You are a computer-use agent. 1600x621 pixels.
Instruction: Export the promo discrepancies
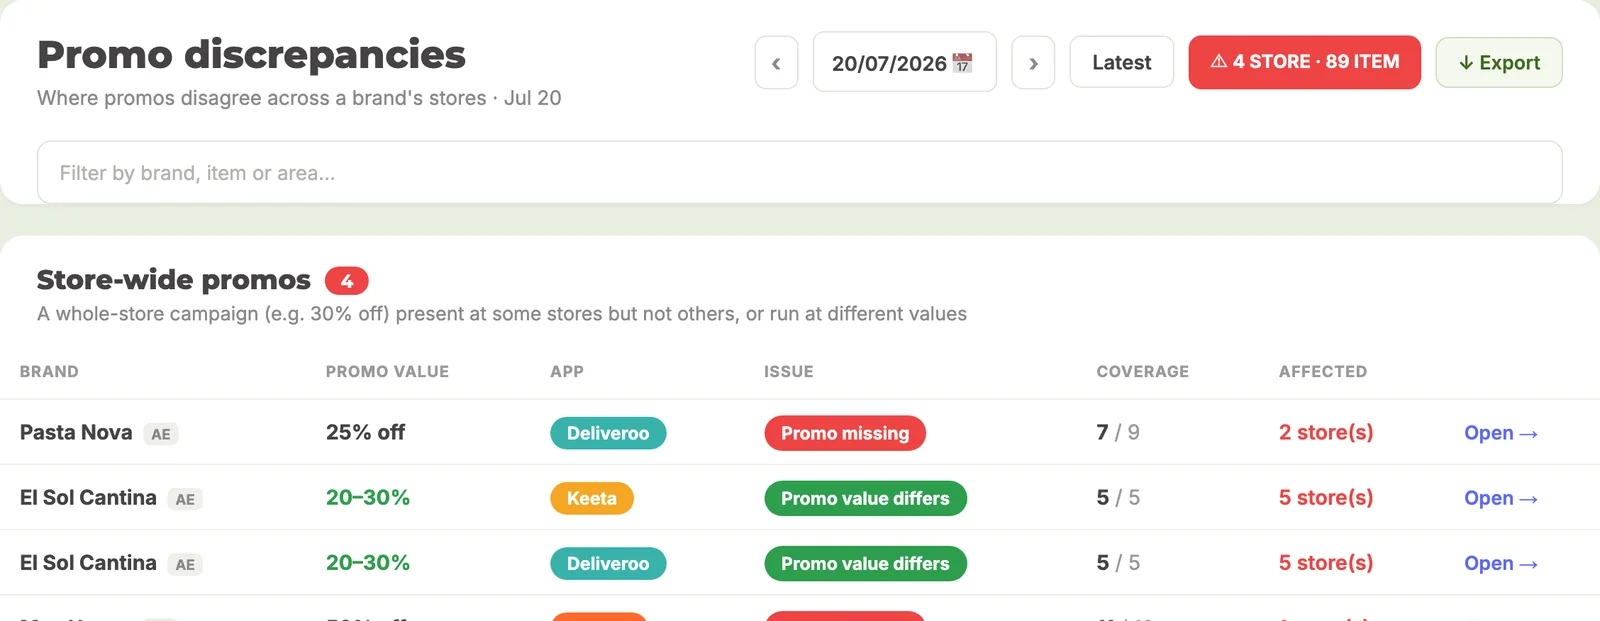[x=1499, y=62]
